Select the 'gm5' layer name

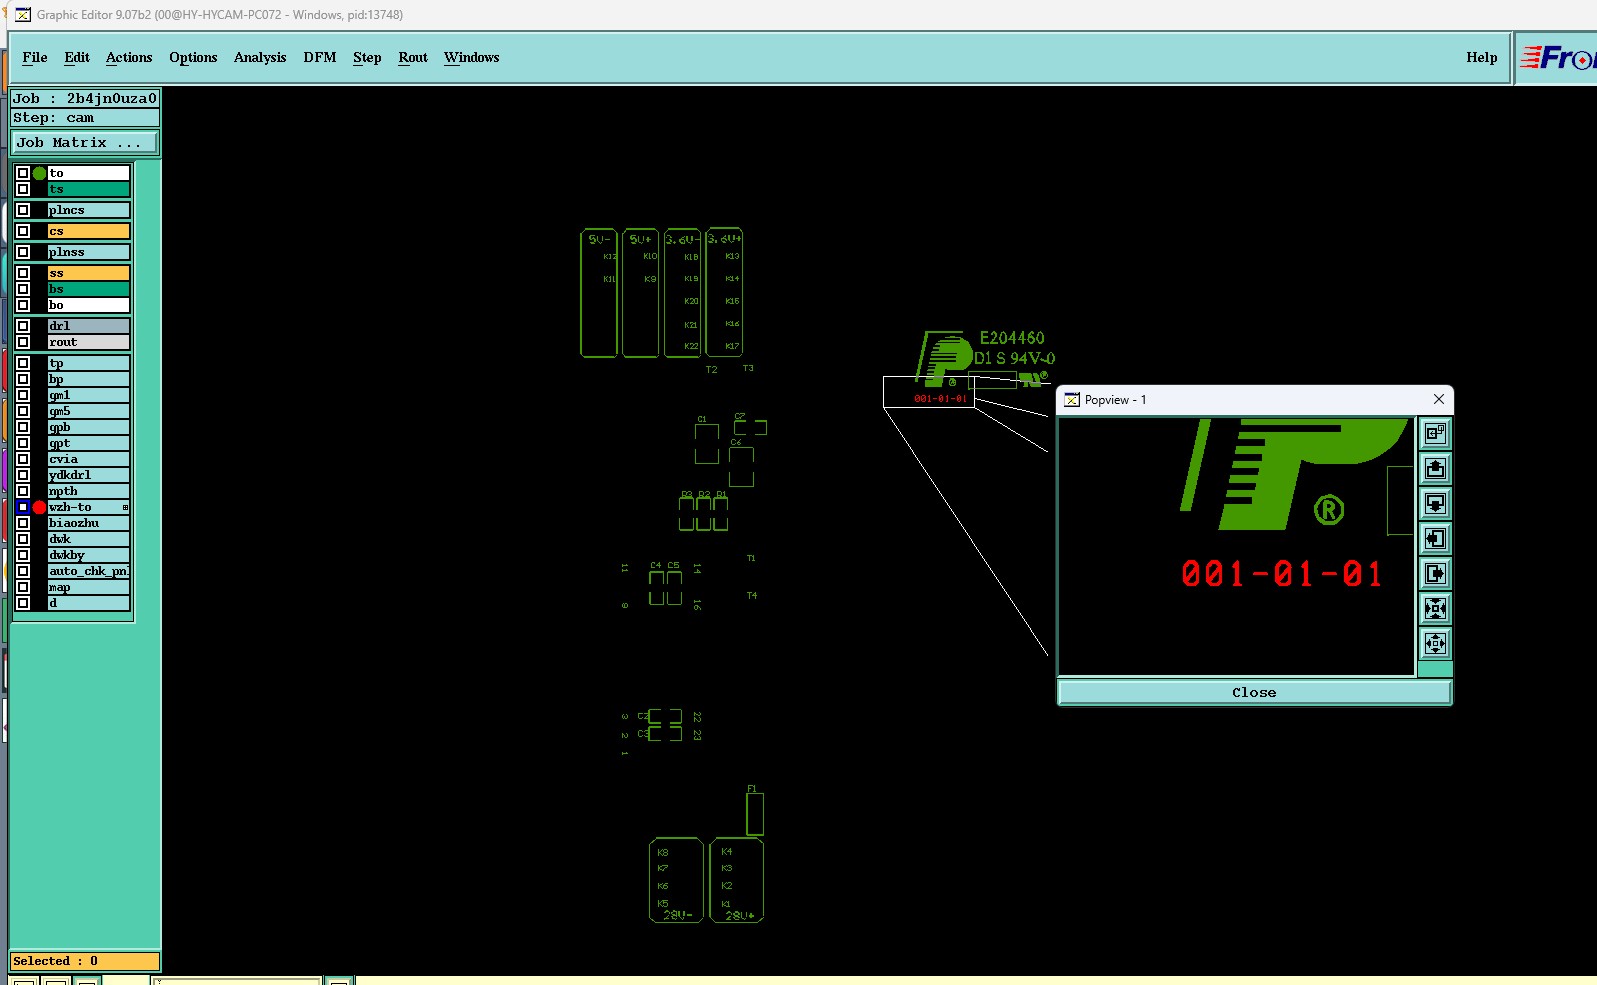pos(89,411)
